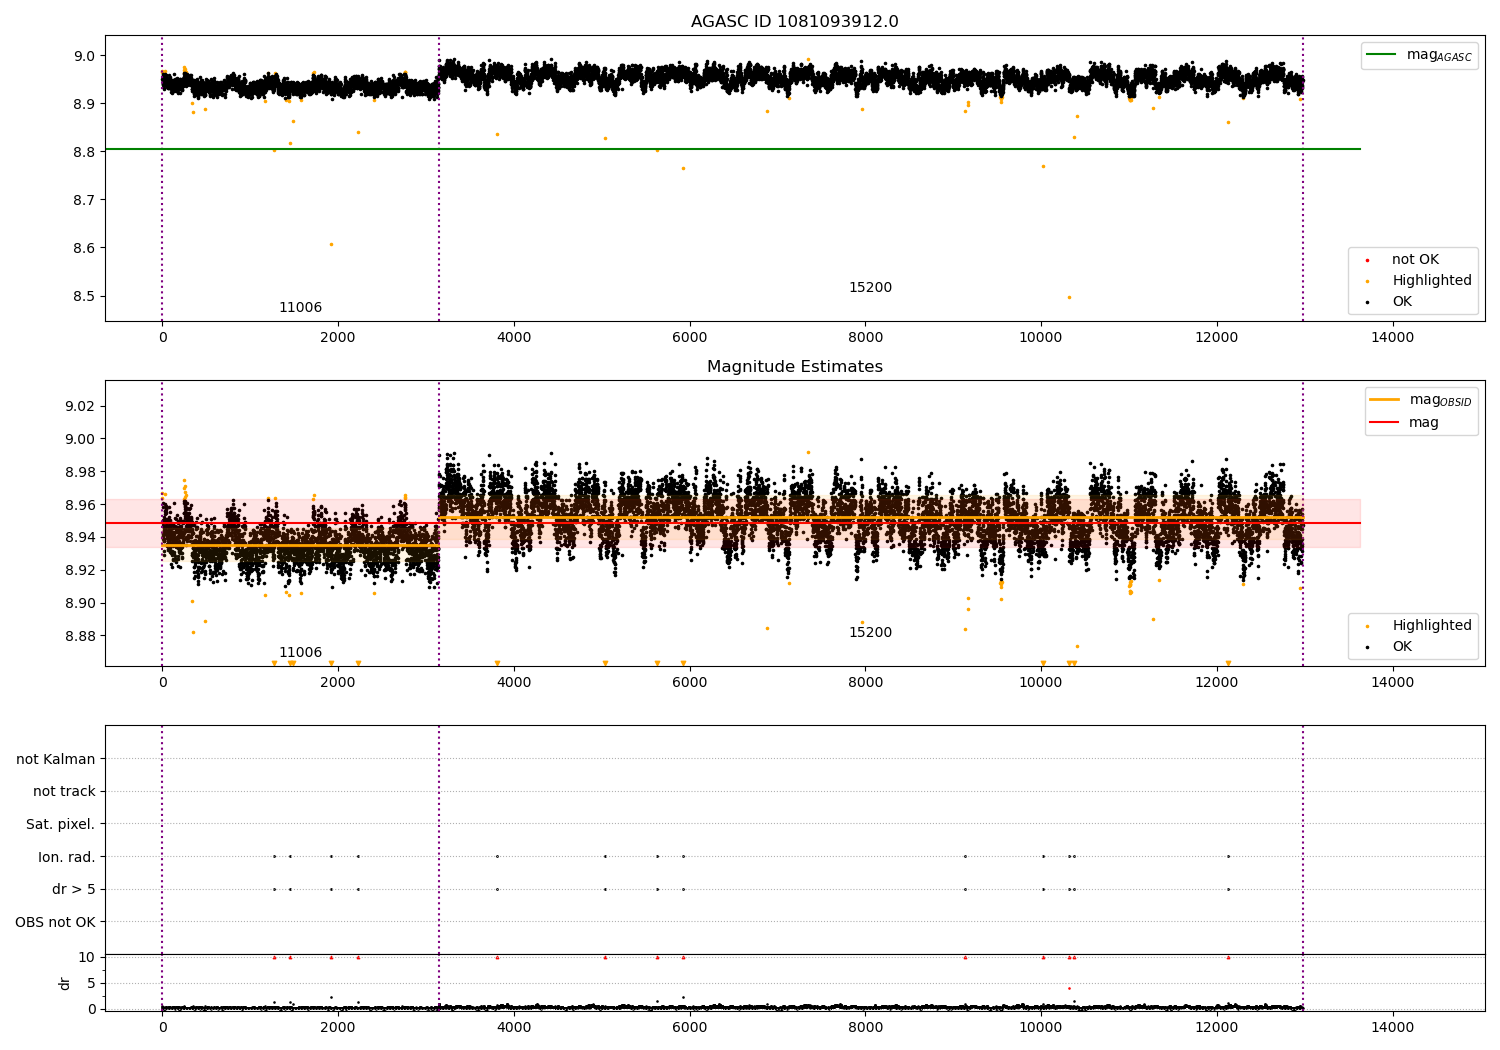
Task: Click the 14000 x-tick under the top plot
Action: click(x=1392, y=338)
